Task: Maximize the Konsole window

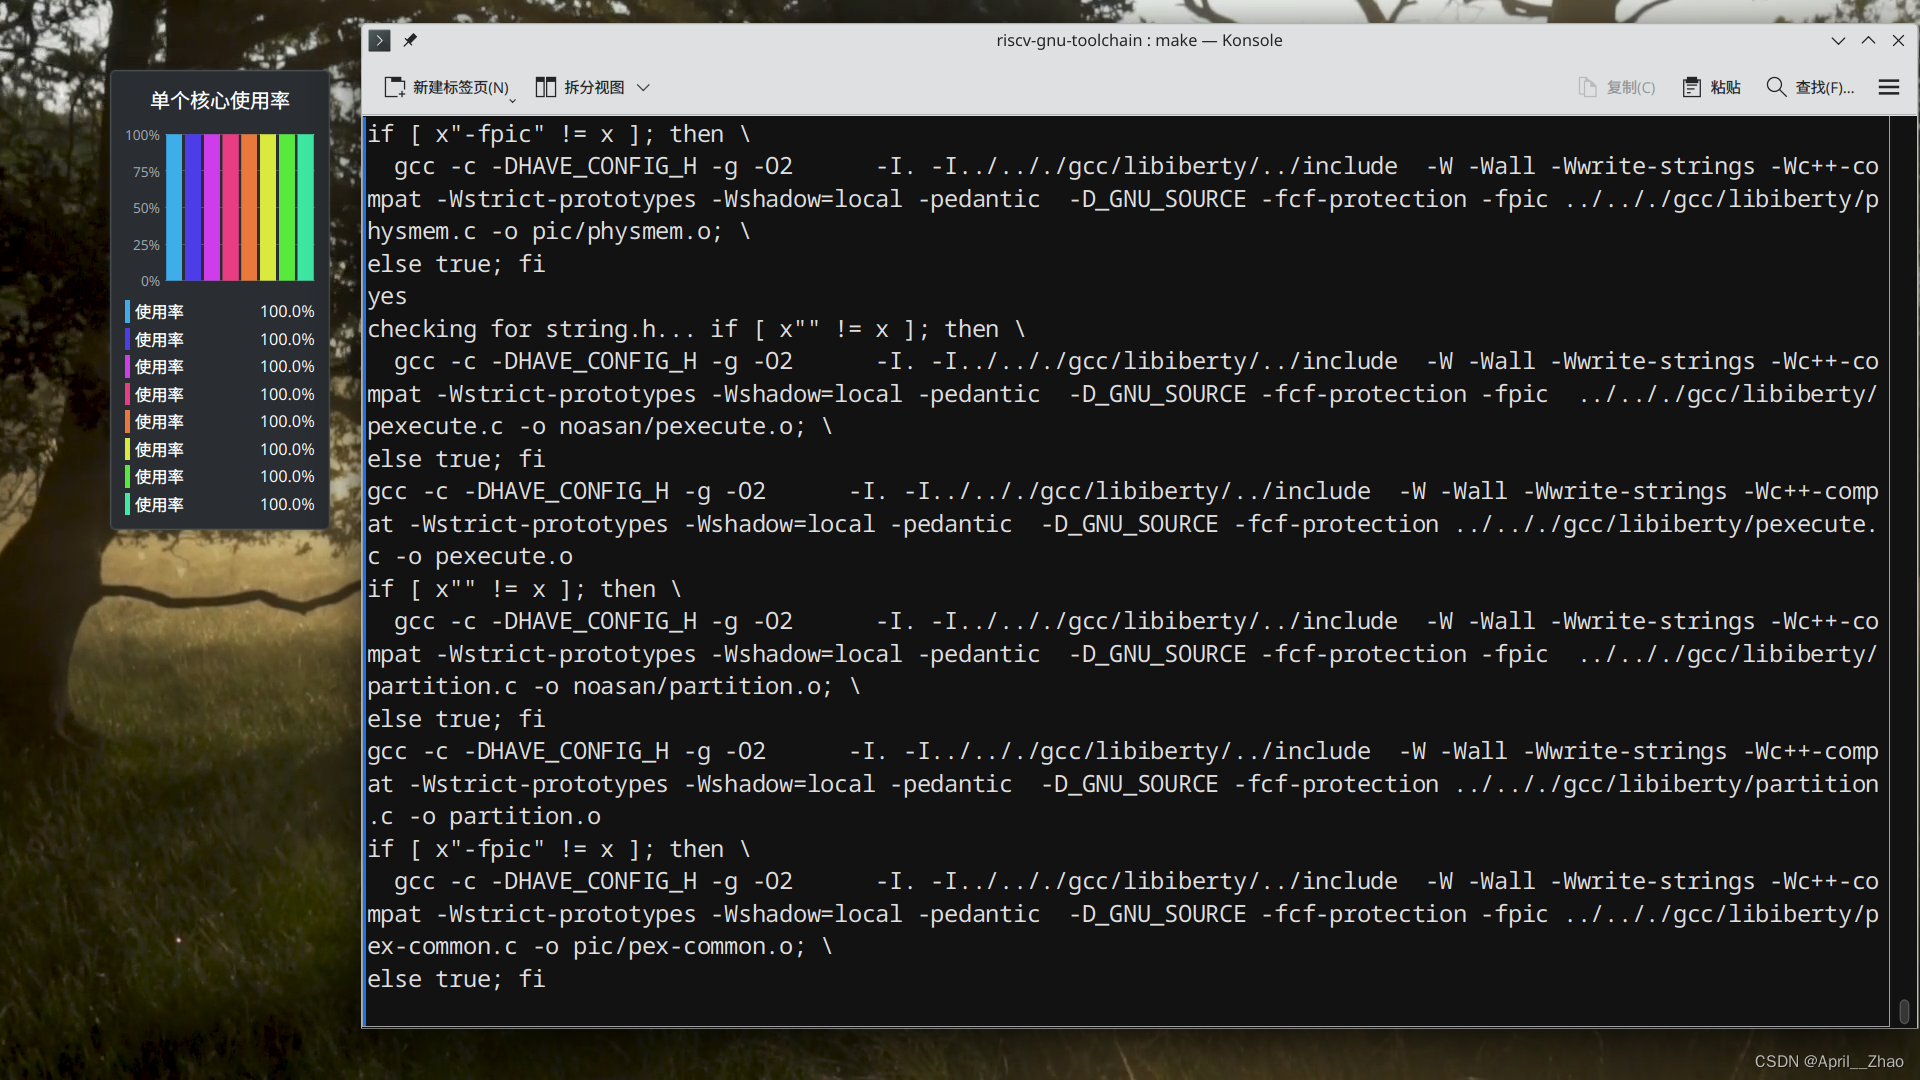Action: 1868,41
